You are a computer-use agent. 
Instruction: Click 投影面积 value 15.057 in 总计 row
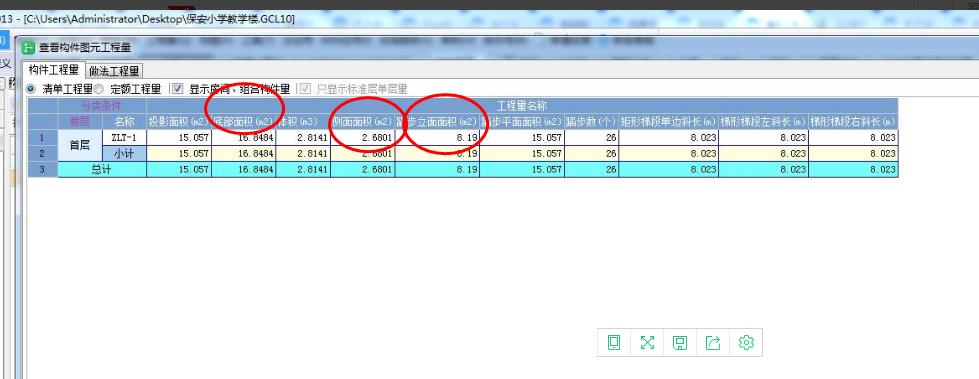click(x=179, y=170)
